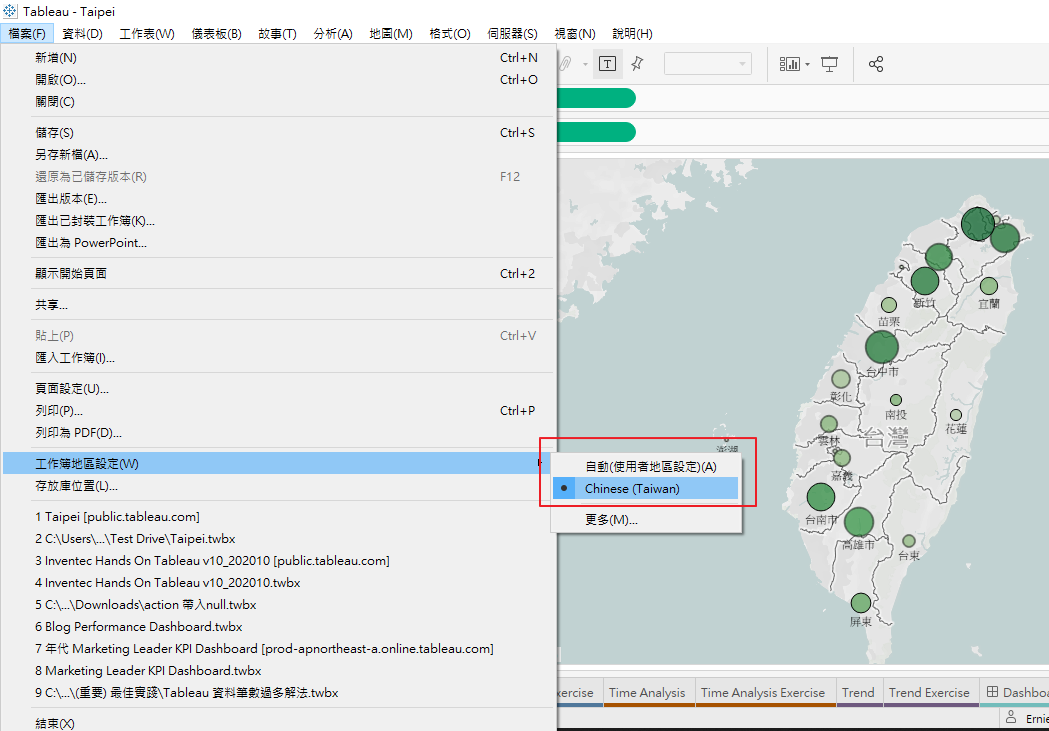
Task: Select 匯出為 PowerPoint... entry
Action: pyautogui.click(x=278, y=243)
